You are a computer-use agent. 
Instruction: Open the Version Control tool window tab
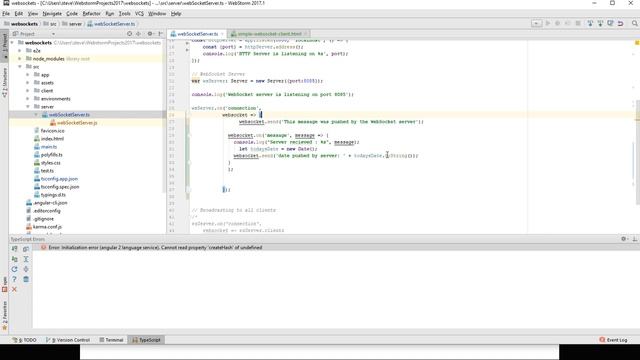coord(68,340)
